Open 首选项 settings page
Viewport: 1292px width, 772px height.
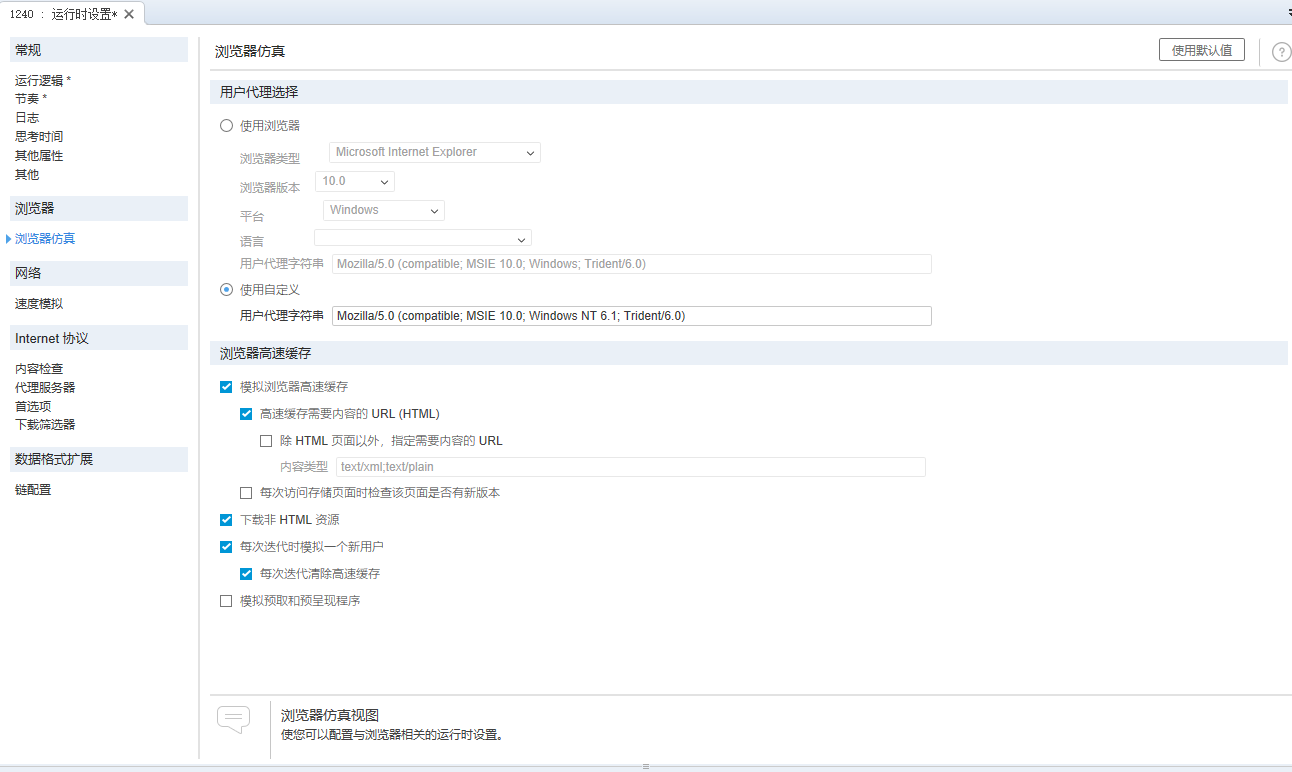(33, 407)
